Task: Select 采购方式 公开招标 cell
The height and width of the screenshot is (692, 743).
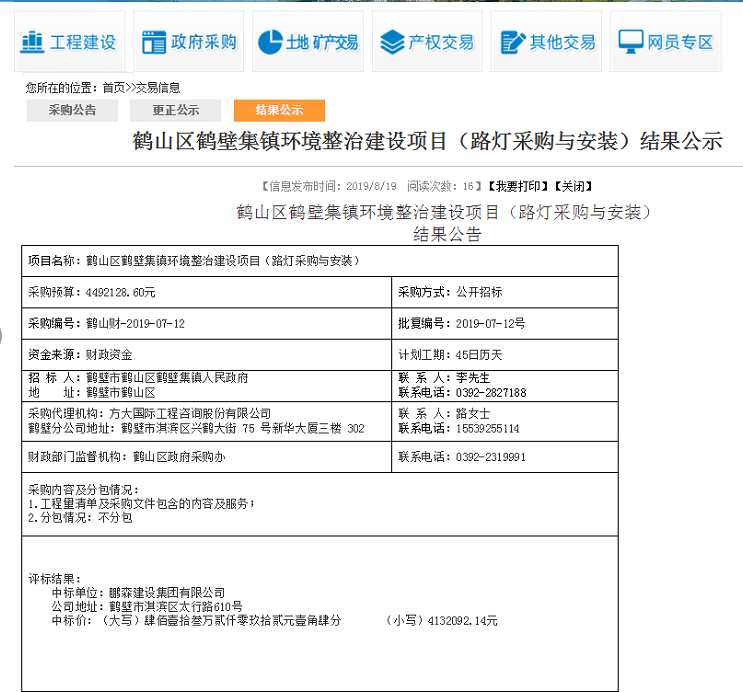Action: coord(505,292)
